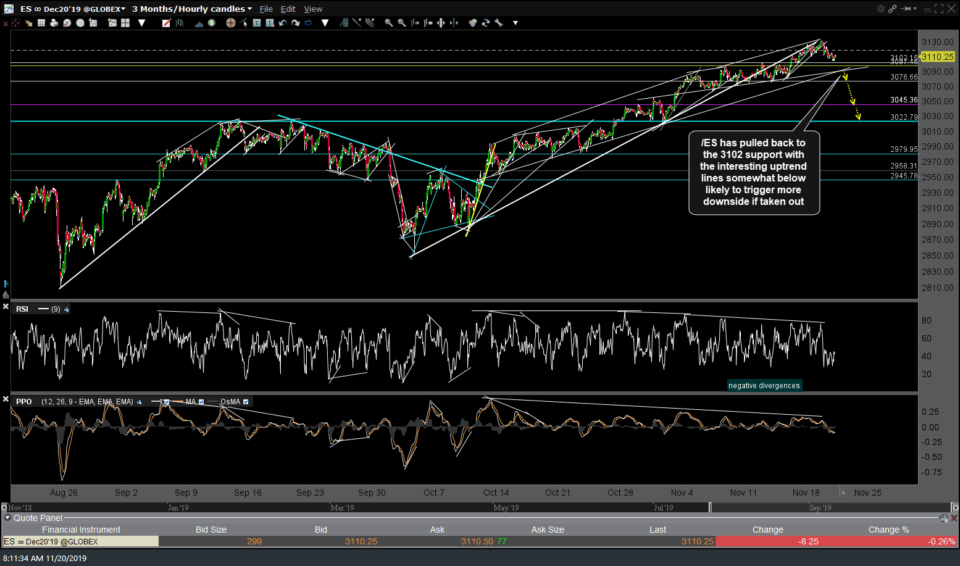Click the redo arrow icon
Viewport: 960px width, 566px height.
tap(295, 23)
